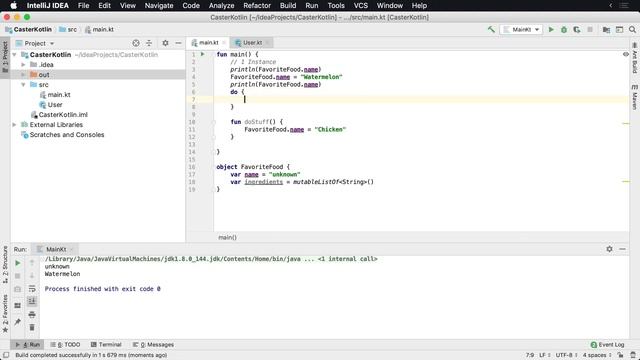Select CasterKotlin.iml in the tree

point(59,115)
